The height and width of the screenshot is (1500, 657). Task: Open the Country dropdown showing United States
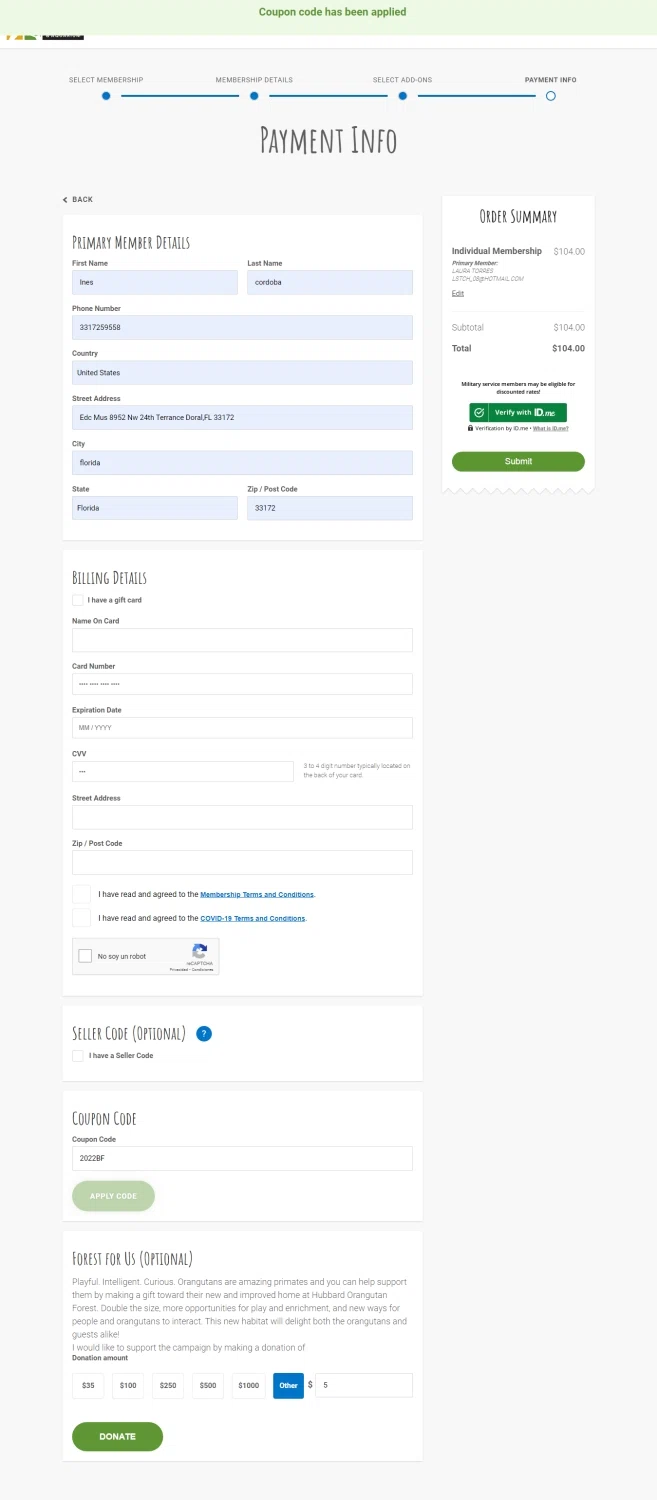coord(242,373)
